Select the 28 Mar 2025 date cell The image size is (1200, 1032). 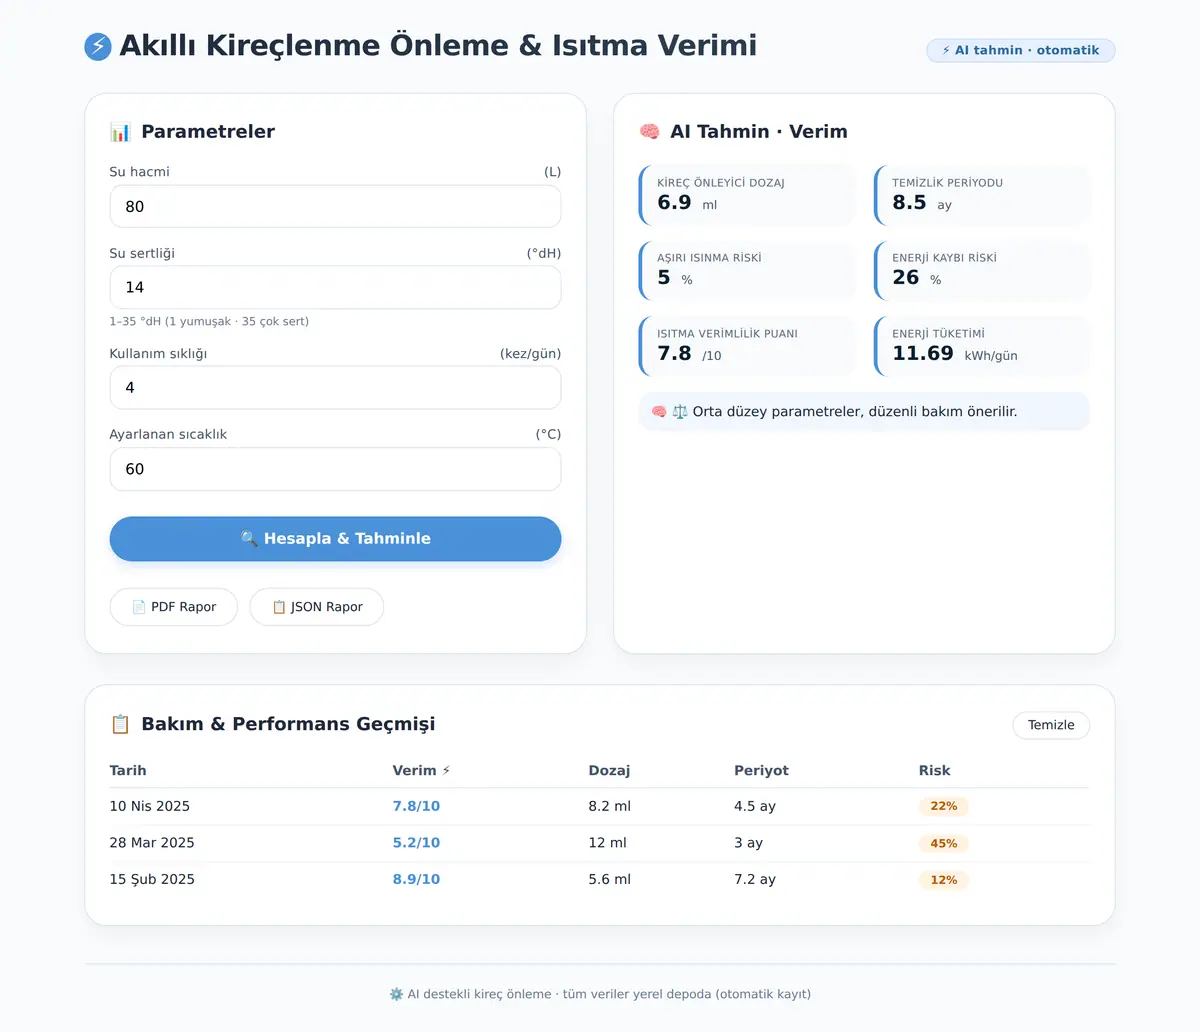(x=152, y=843)
